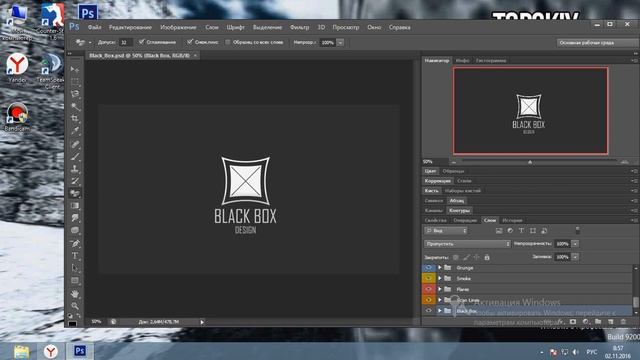Select the Crop tool

(75, 119)
